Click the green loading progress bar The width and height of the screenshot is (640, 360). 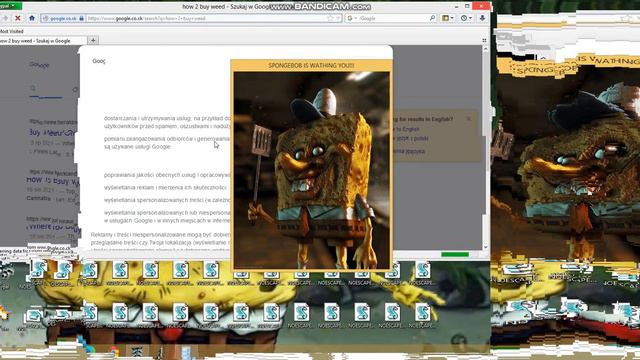click(455, 255)
